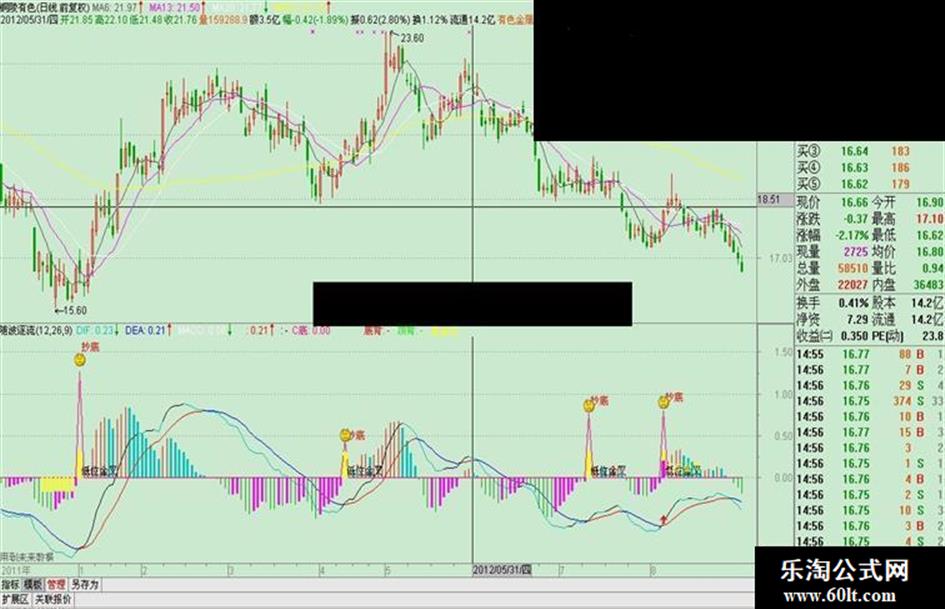Click the 1.50 indicator axis value

783,352
